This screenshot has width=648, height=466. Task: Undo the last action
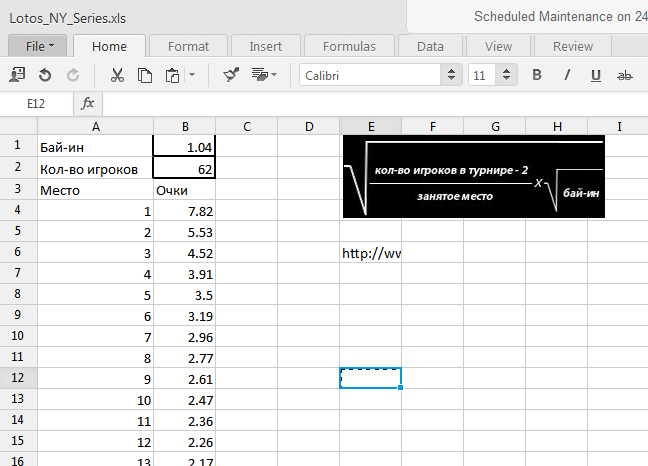pyautogui.click(x=45, y=75)
